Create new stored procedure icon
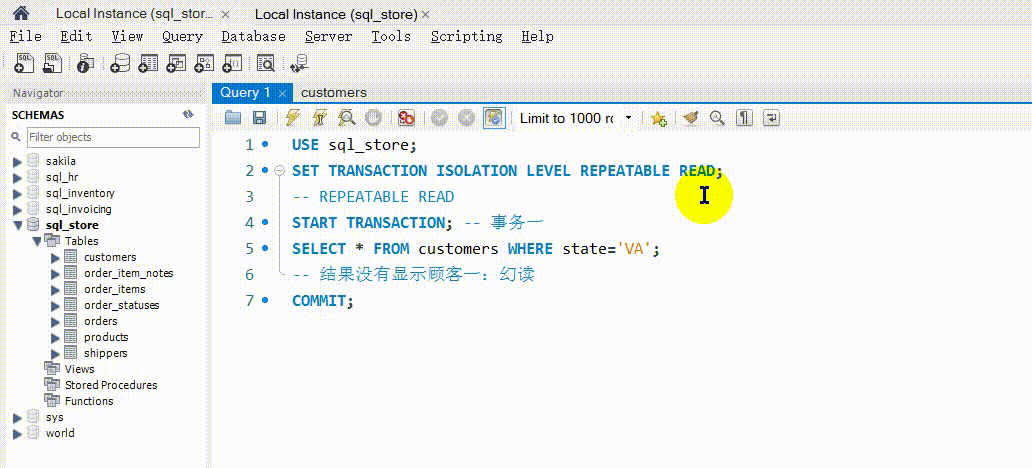Image resolution: width=1032 pixels, height=468 pixels. (204, 63)
